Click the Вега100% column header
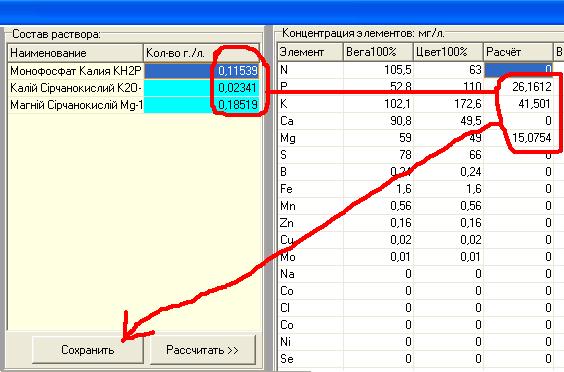 [x=378, y=52]
